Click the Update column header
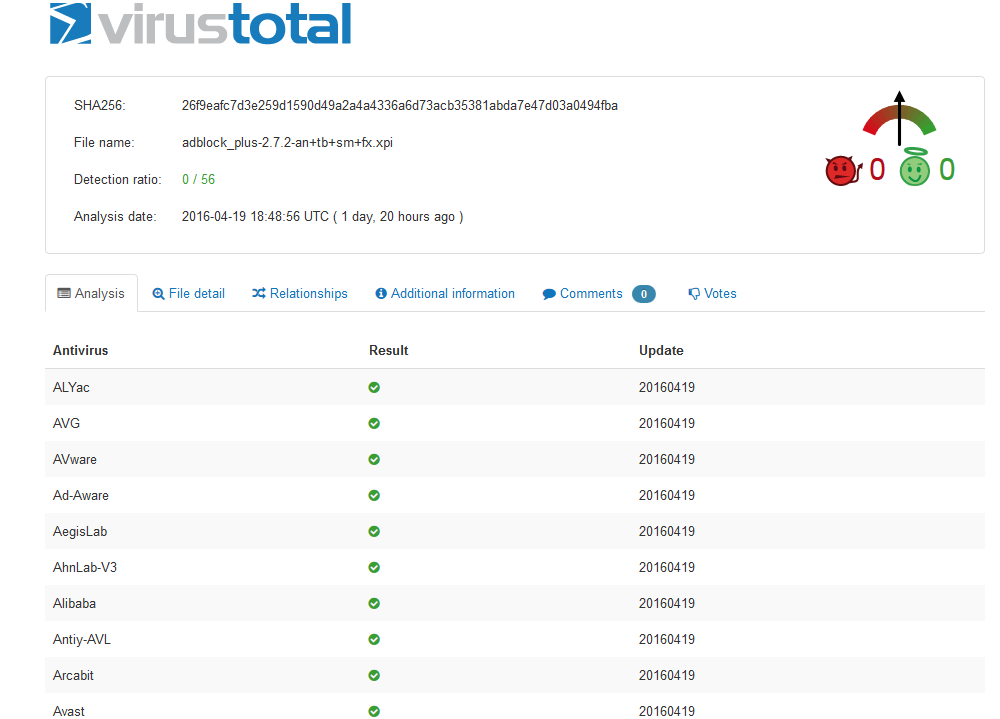 (661, 350)
